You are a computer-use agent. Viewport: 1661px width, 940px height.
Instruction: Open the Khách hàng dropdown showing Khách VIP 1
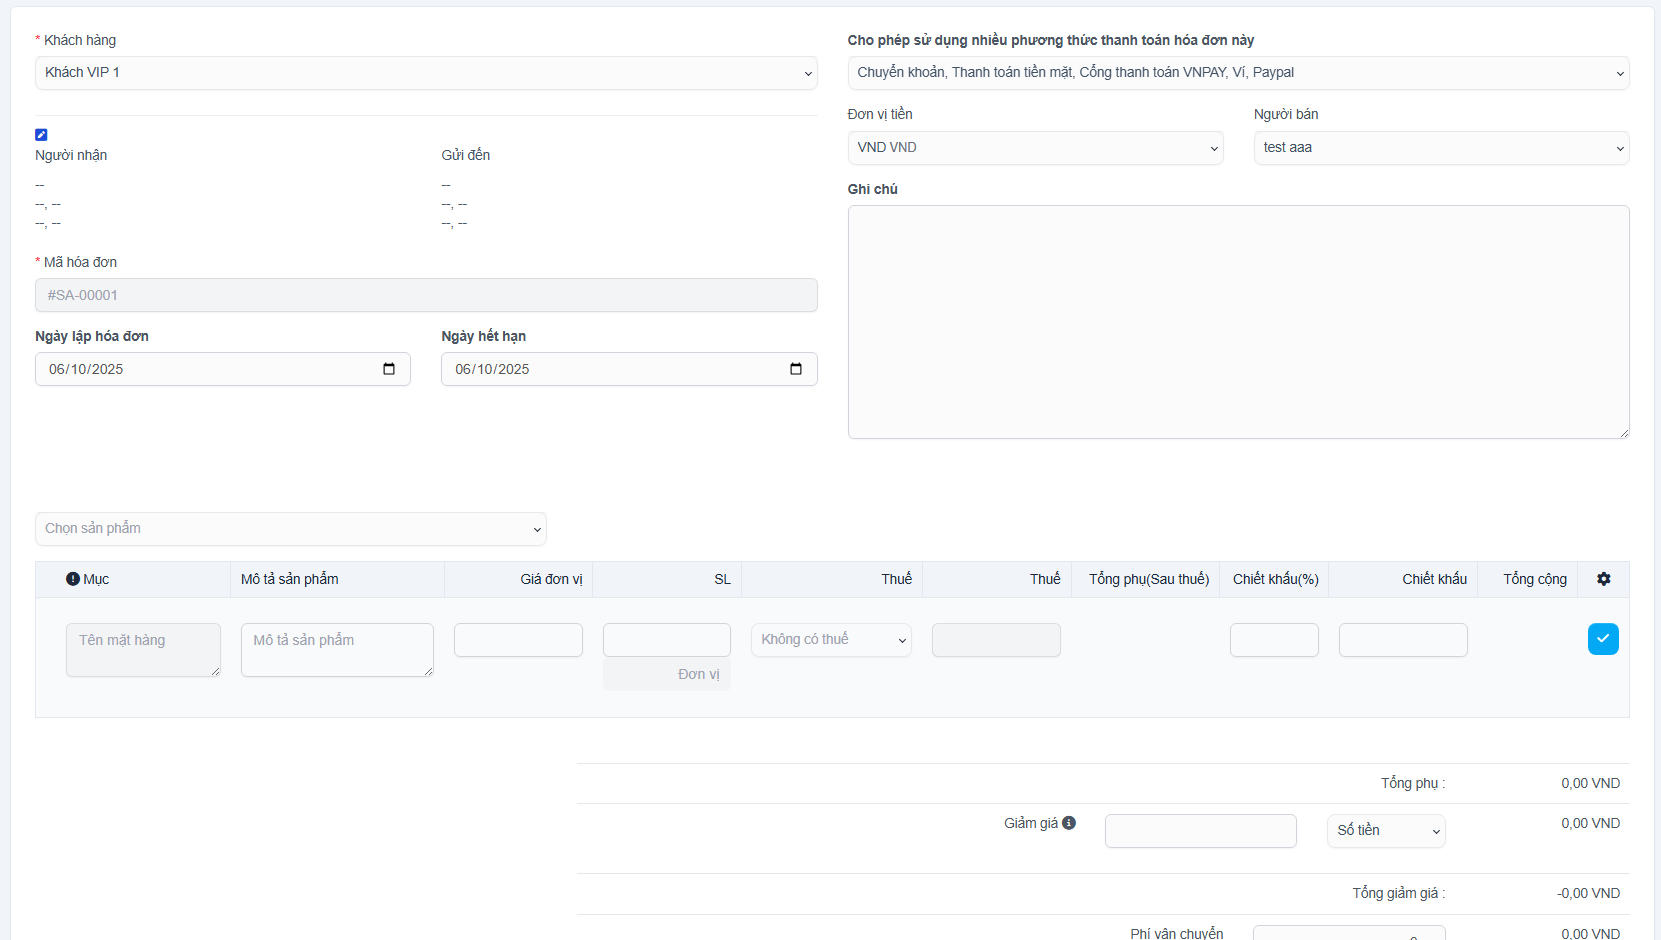pyautogui.click(x=426, y=73)
